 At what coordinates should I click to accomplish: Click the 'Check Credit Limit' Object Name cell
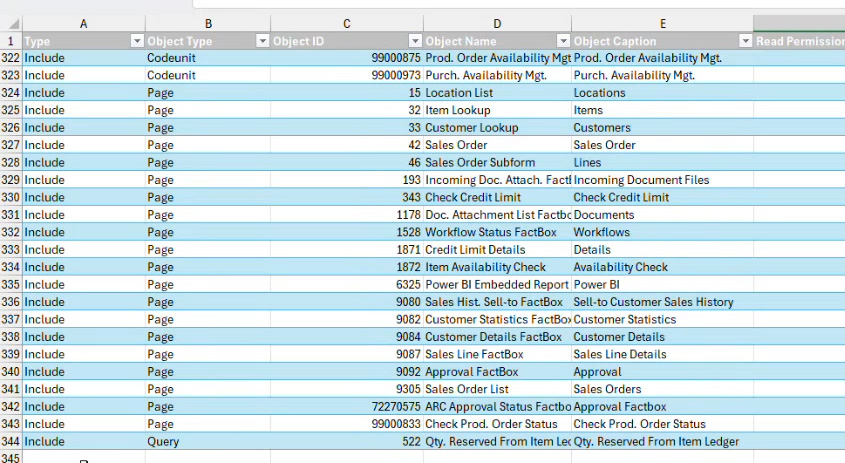coord(497,197)
